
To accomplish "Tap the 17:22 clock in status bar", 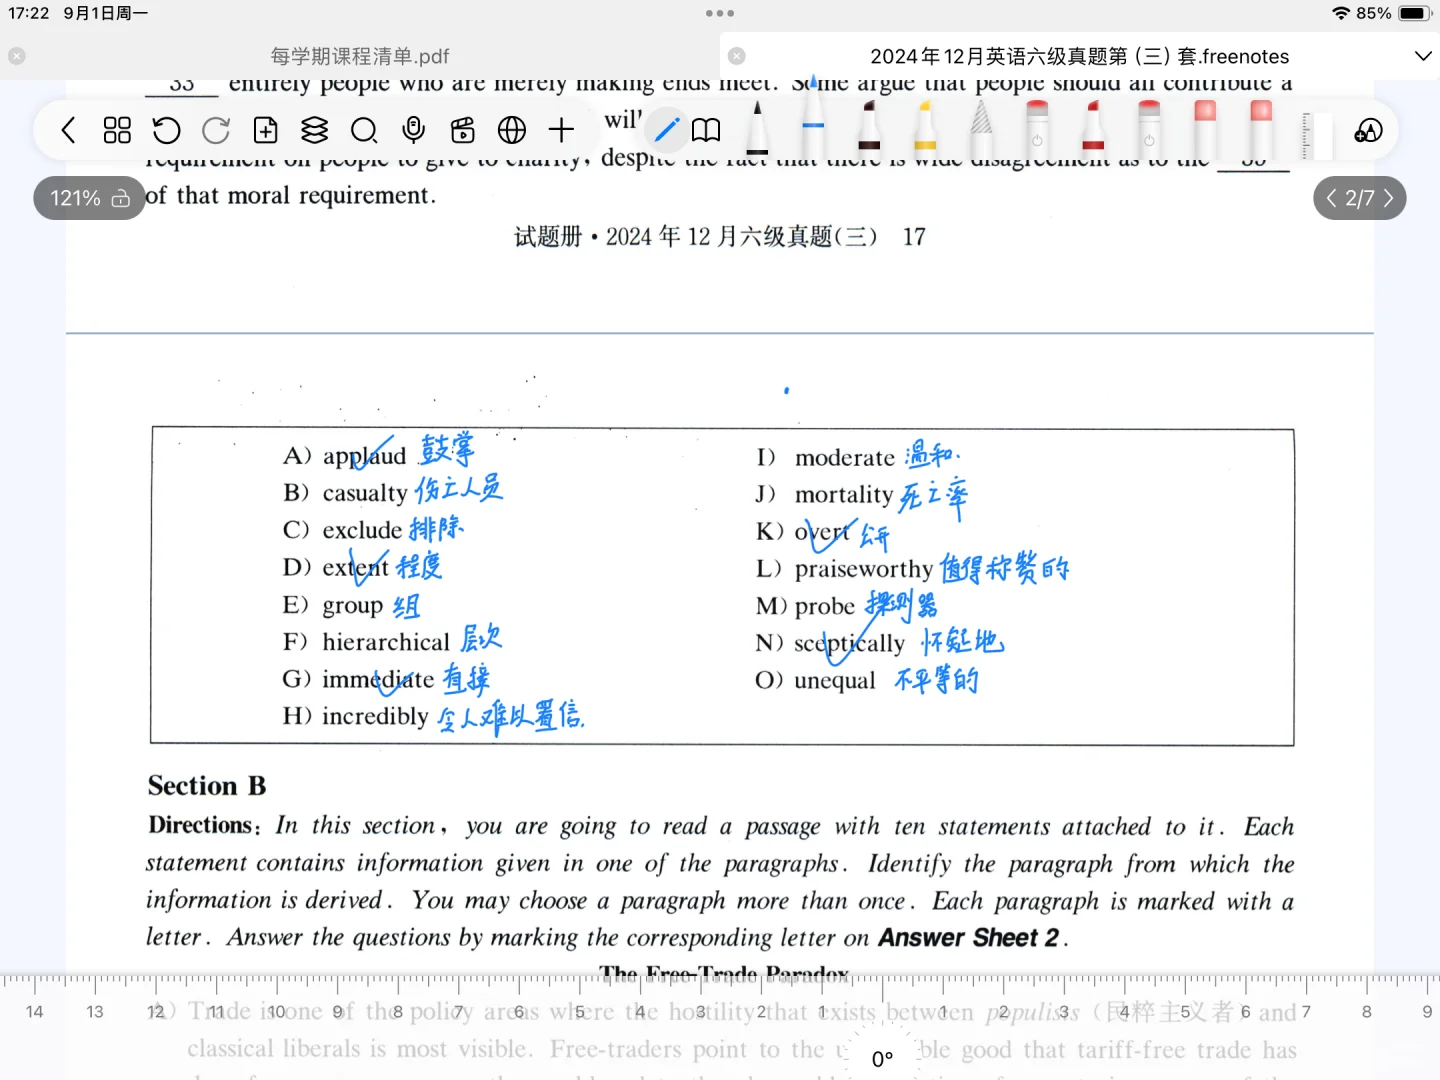I will (29, 13).
